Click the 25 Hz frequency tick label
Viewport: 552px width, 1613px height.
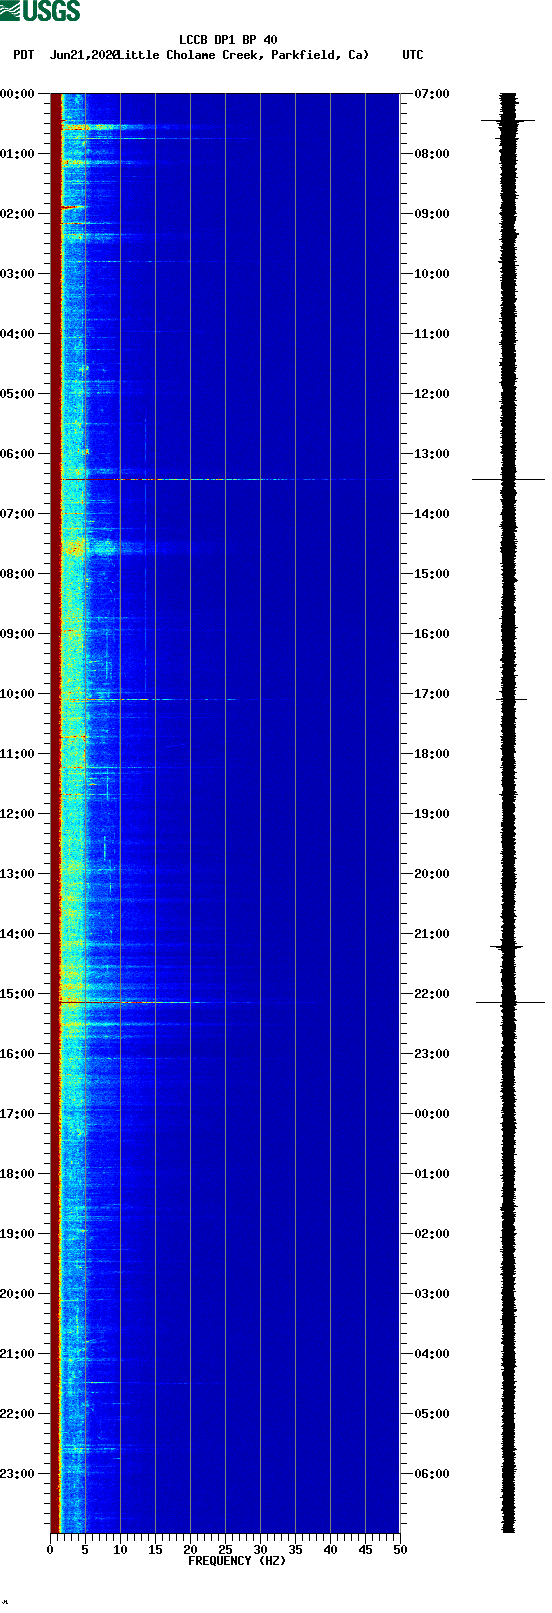(x=225, y=1550)
